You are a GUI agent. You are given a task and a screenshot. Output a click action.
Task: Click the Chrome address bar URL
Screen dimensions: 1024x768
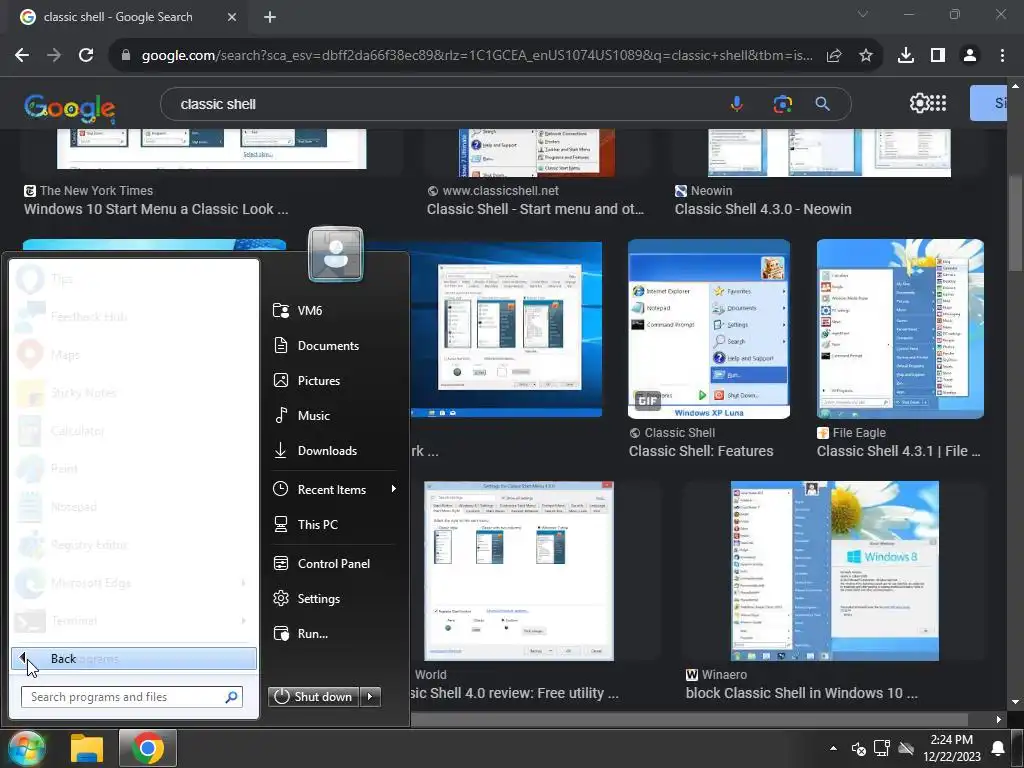tap(477, 56)
